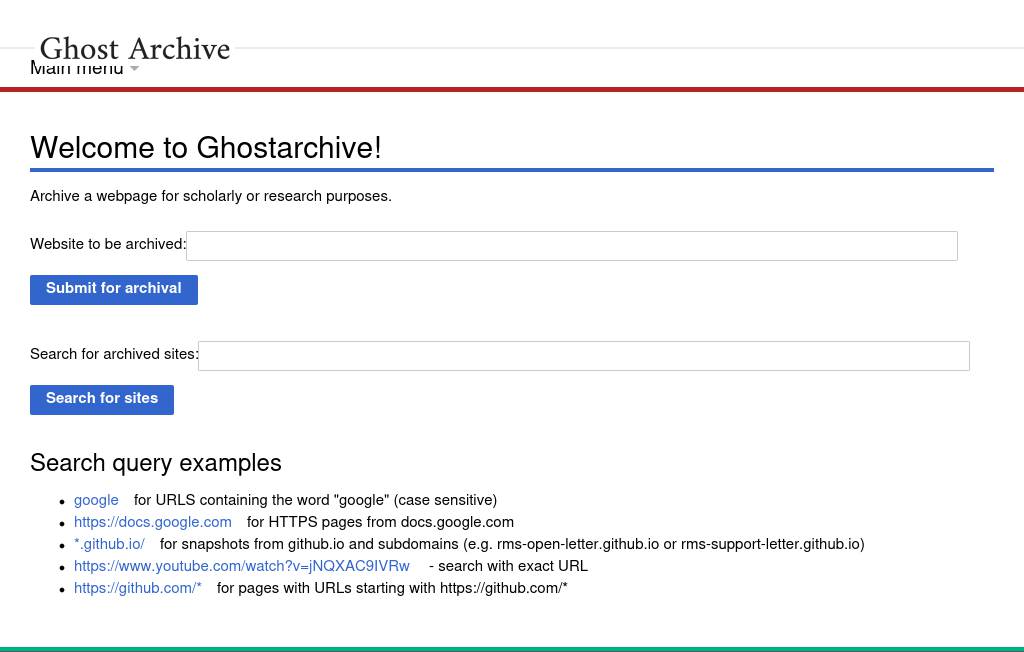
Task: Follow the https://github.com/* example link
Action: pos(138,589)
